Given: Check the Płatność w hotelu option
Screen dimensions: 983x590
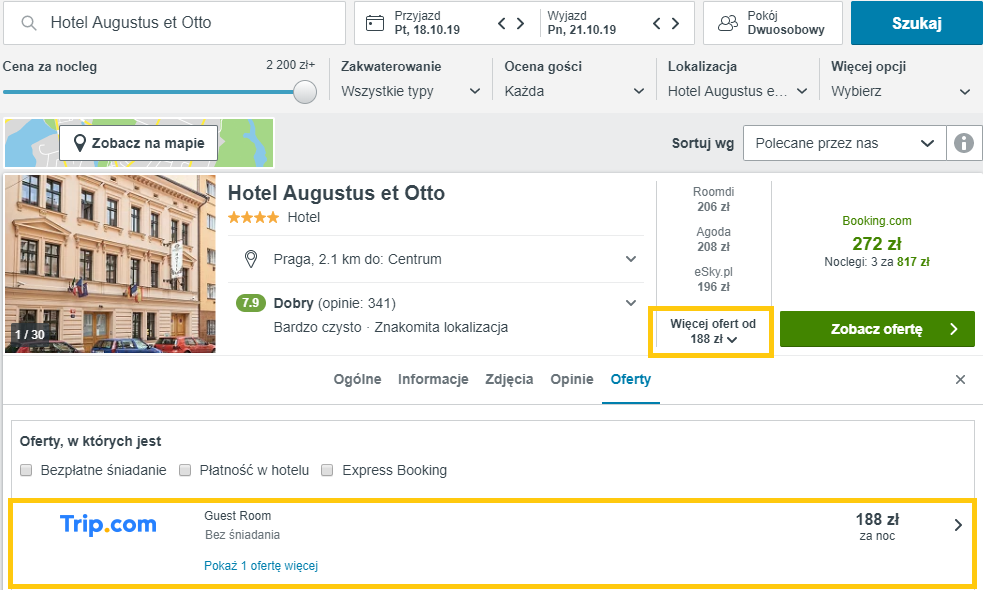Looking at the screenshot, I should click(x=185, y=470).
